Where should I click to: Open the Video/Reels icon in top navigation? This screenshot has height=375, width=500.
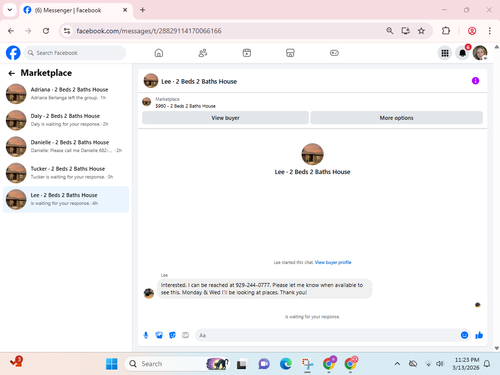(247, 53)
